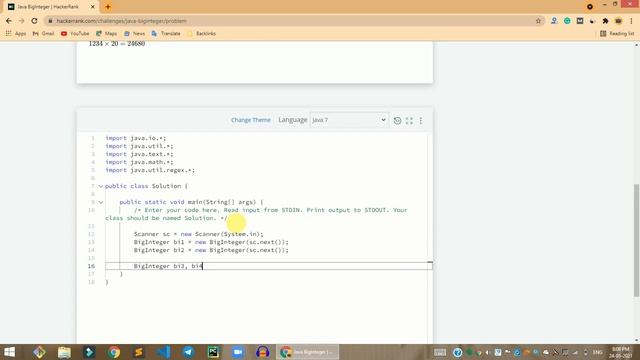Switch to the Java BigInteger Chrome taskbar window
Screen dimensions: 640x360
[x=308, y=352]
